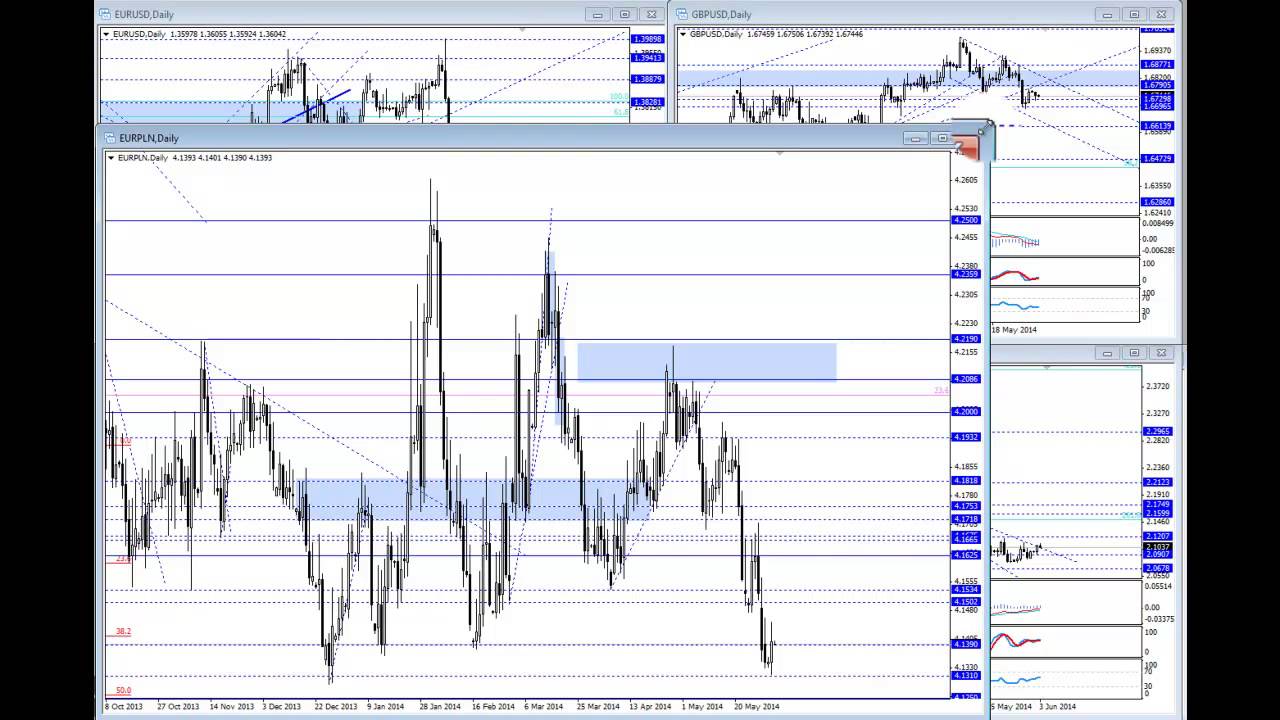Screen dimensions: 1280x720
Task: Click the red 38.2 Fibonacci label on EURPLN
Action: [x=123, y=632]
